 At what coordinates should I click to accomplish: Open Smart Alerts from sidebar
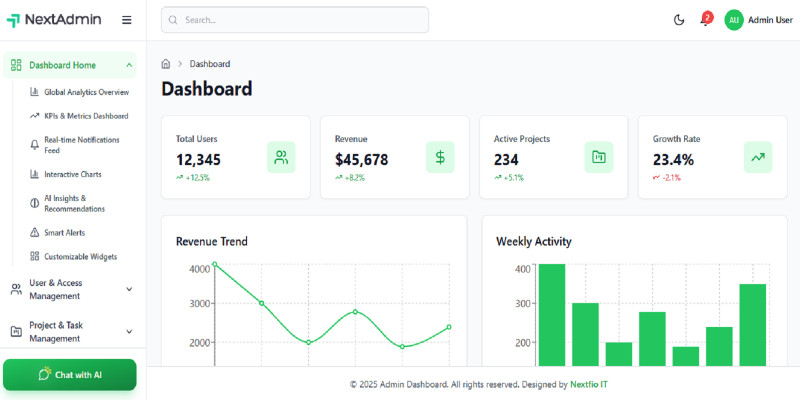(64, 232)
